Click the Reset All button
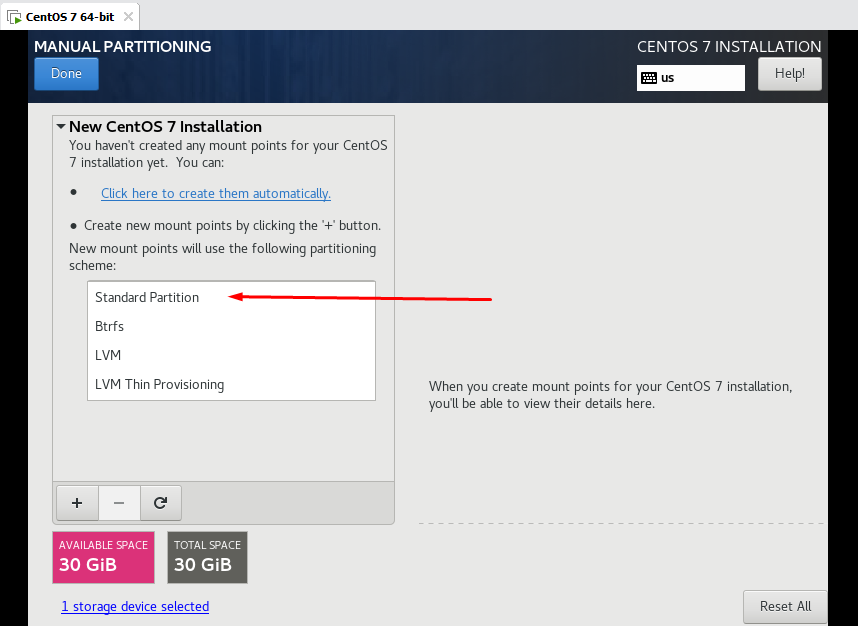Viewport: 858px width, 626px height. click(x=785, y=606)
